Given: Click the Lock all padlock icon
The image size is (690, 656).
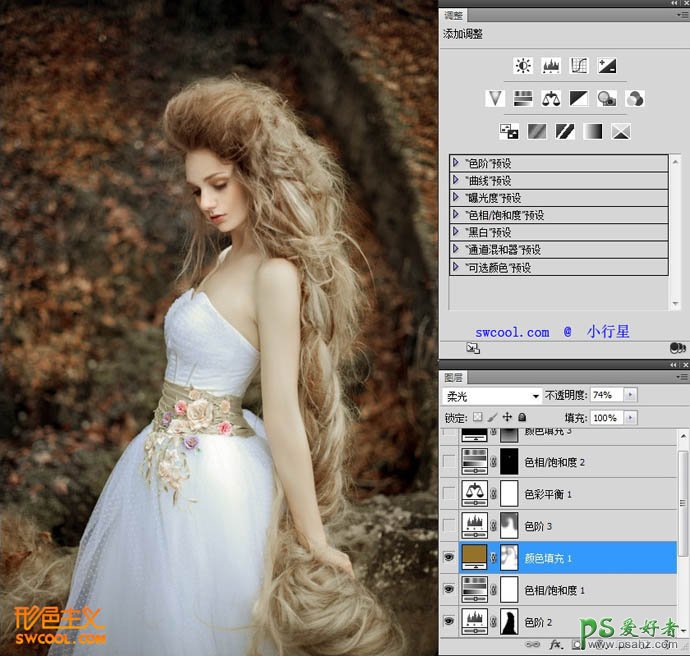Looking at the screenshot, I should 523,417.
